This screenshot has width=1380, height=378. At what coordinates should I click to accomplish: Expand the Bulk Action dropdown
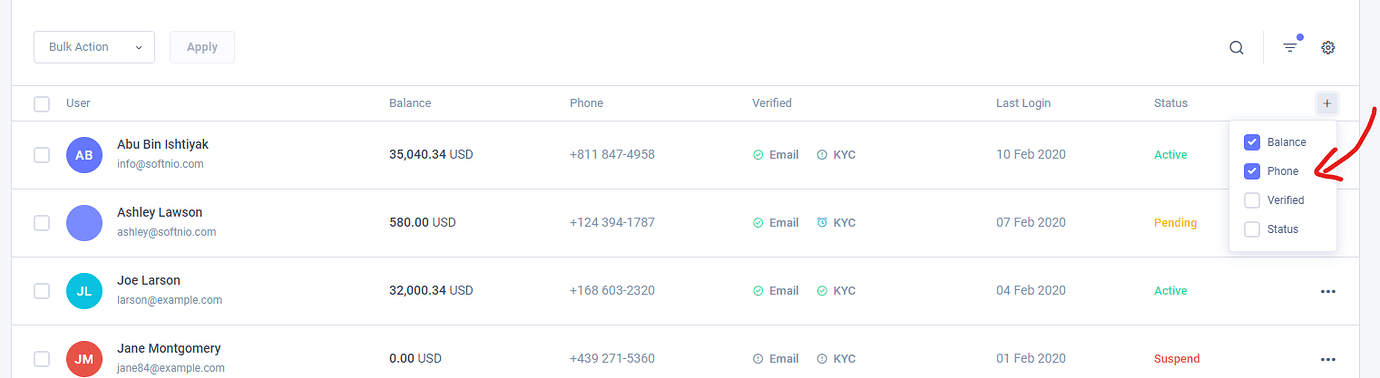click(x=94, y=47)
